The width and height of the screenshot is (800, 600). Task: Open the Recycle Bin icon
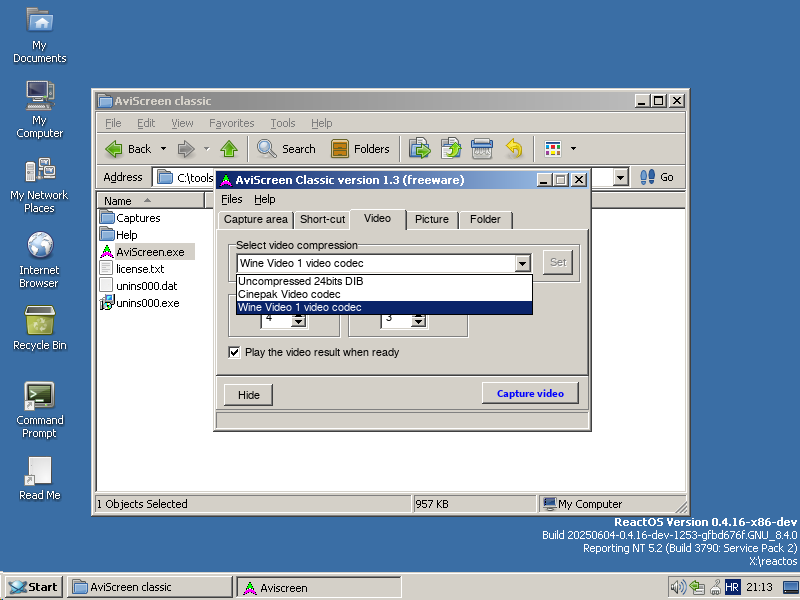click(39, 329)
